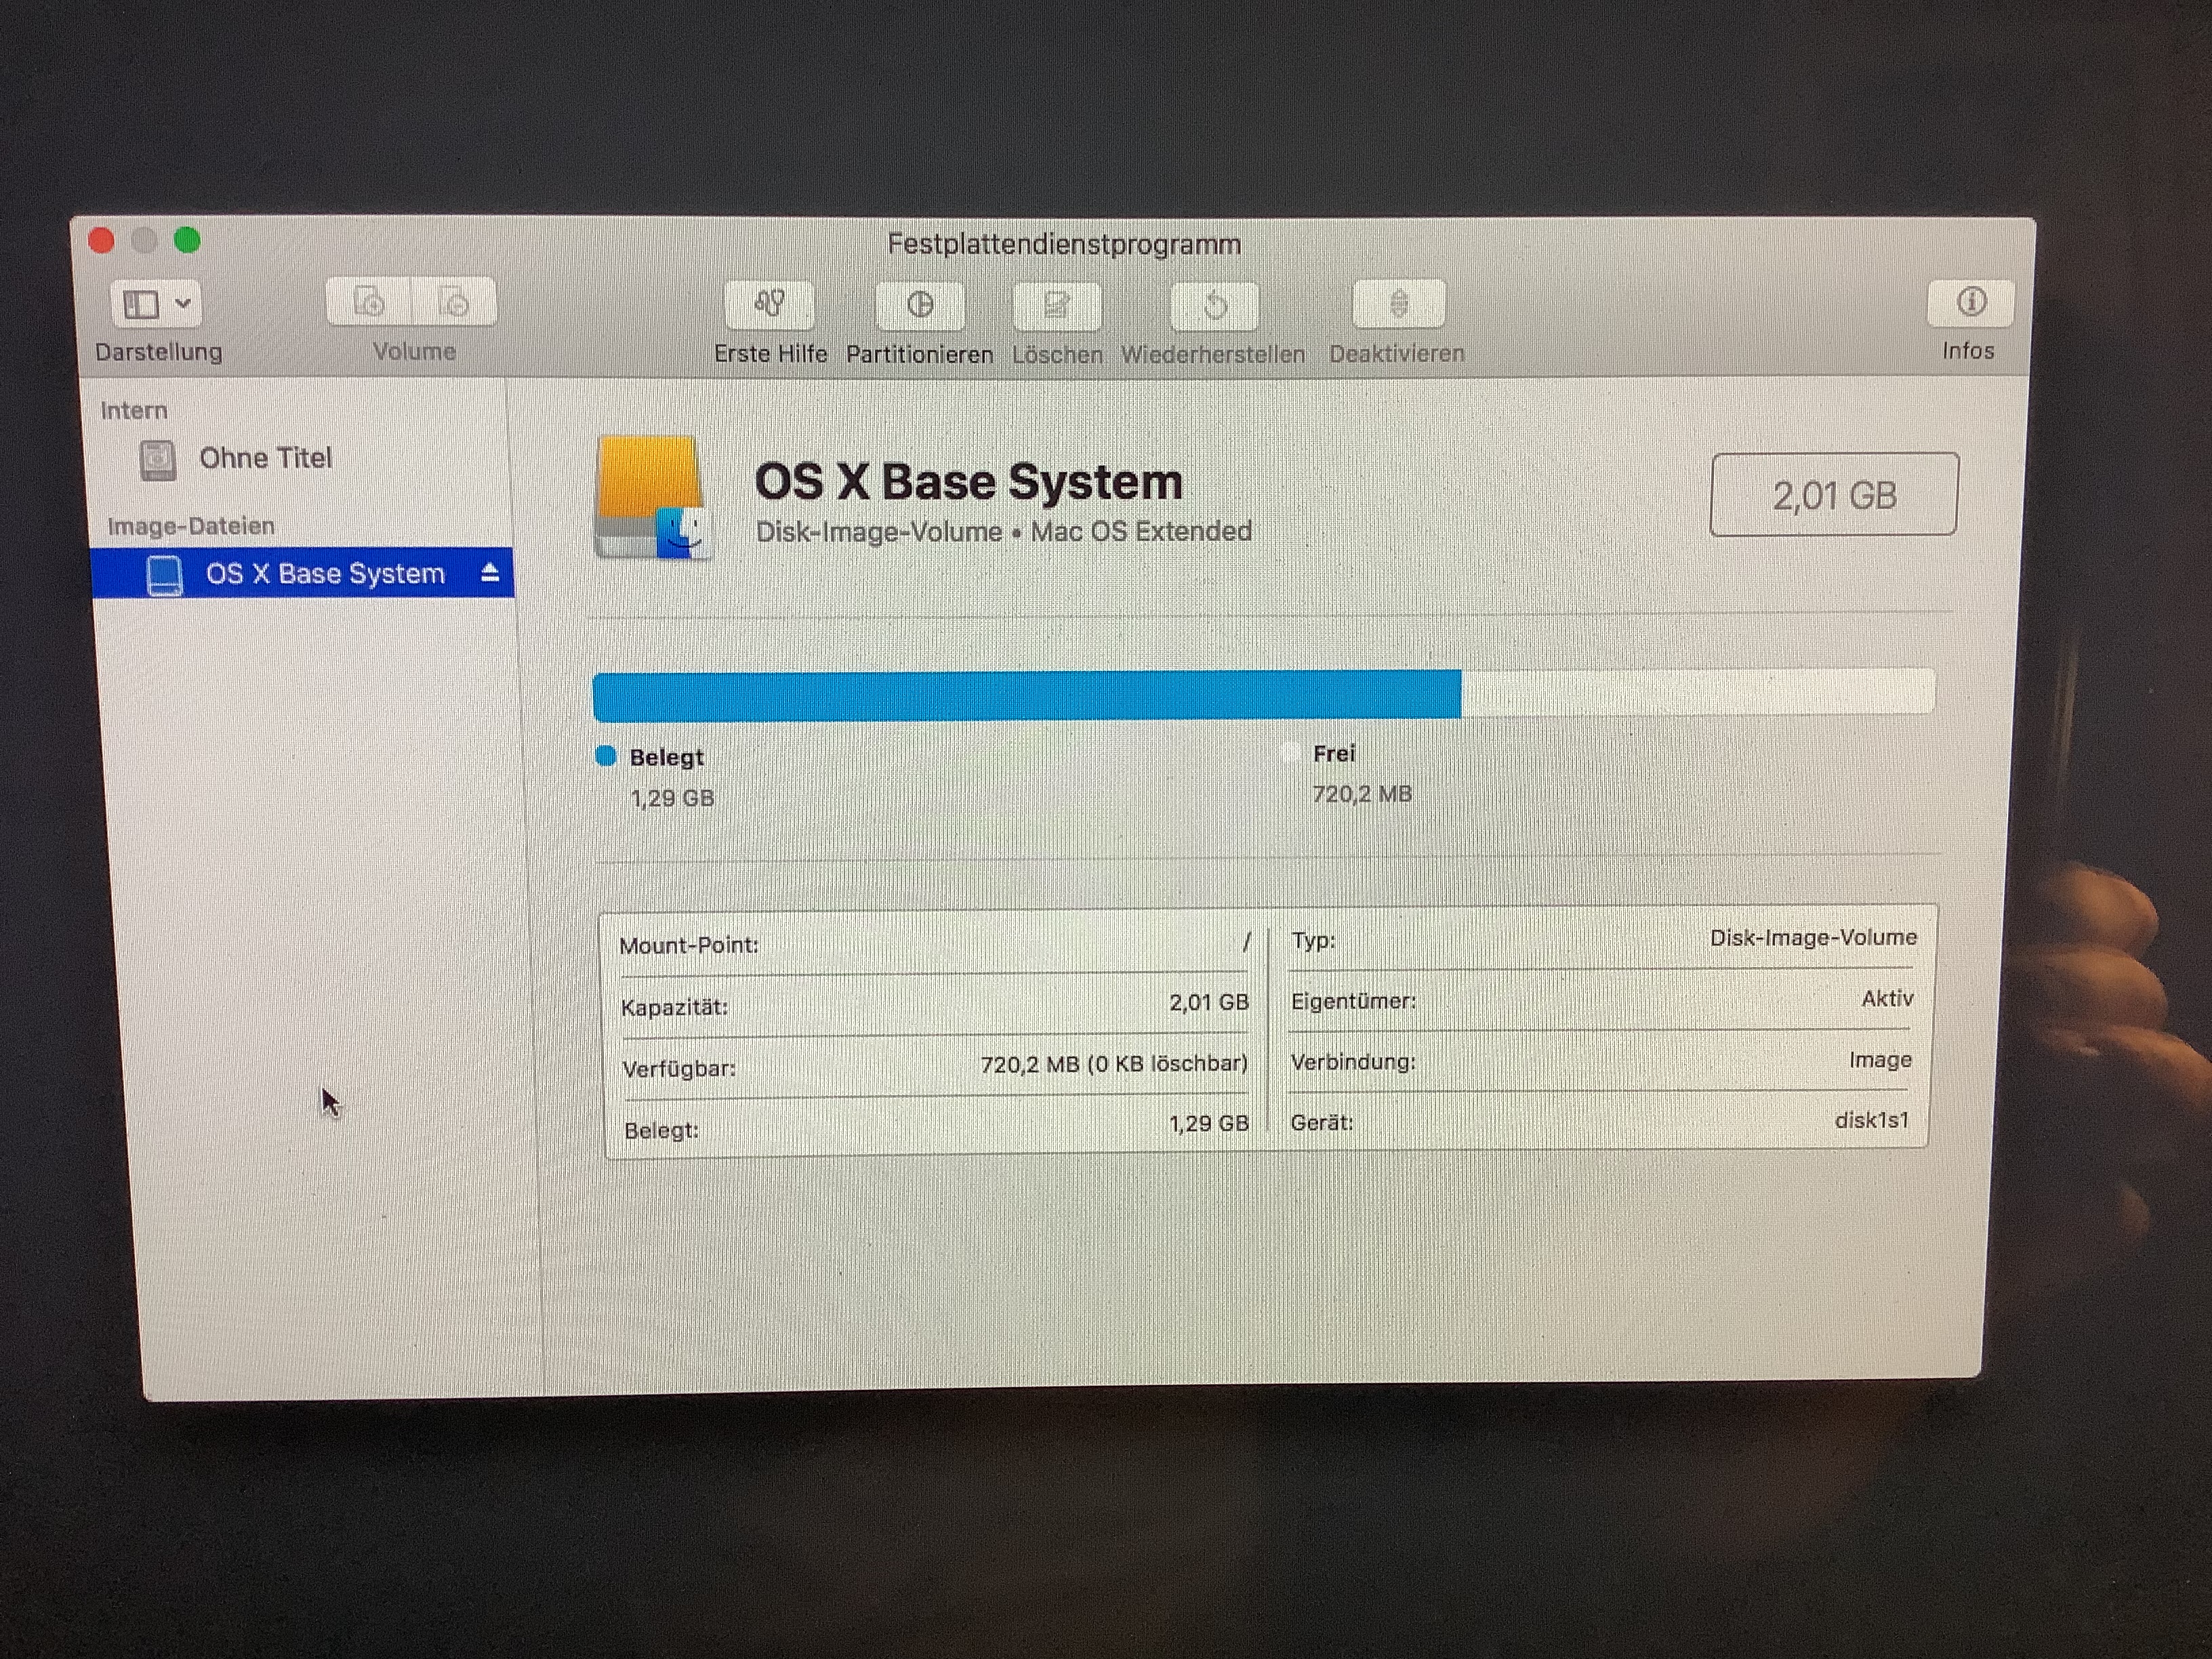Click Disk-Image-Volume • Mac OS Extended subtitle
The image size is (2212, 1659).
click(x=1003, y=531)
